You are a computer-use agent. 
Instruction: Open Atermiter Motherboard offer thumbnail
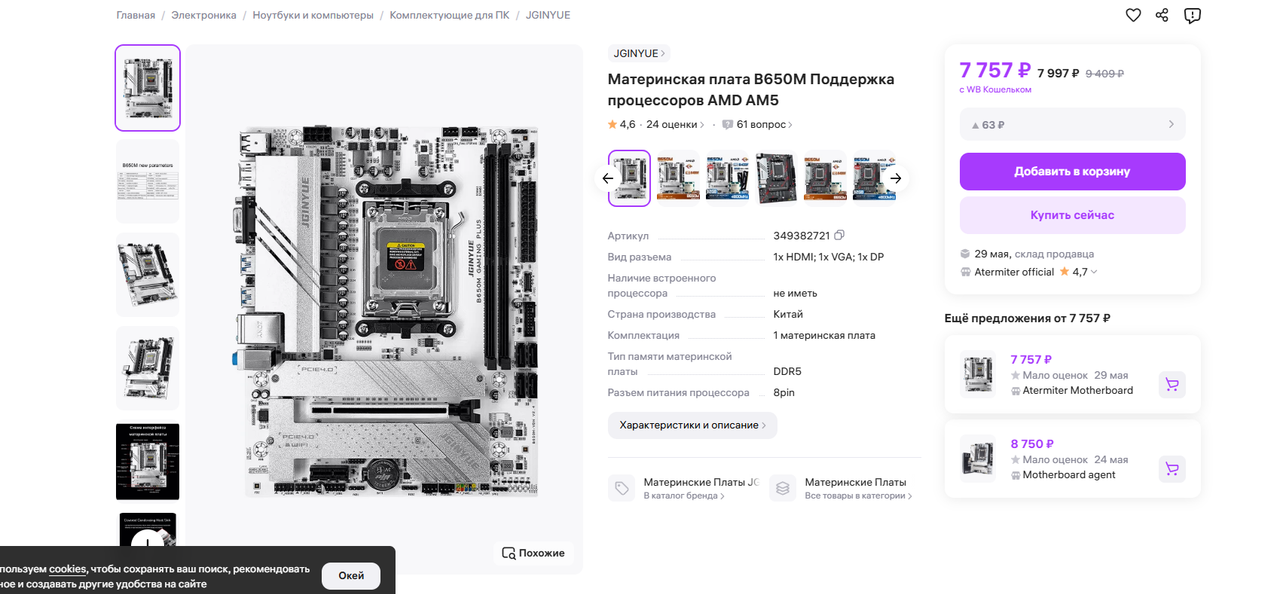[979, 374]
